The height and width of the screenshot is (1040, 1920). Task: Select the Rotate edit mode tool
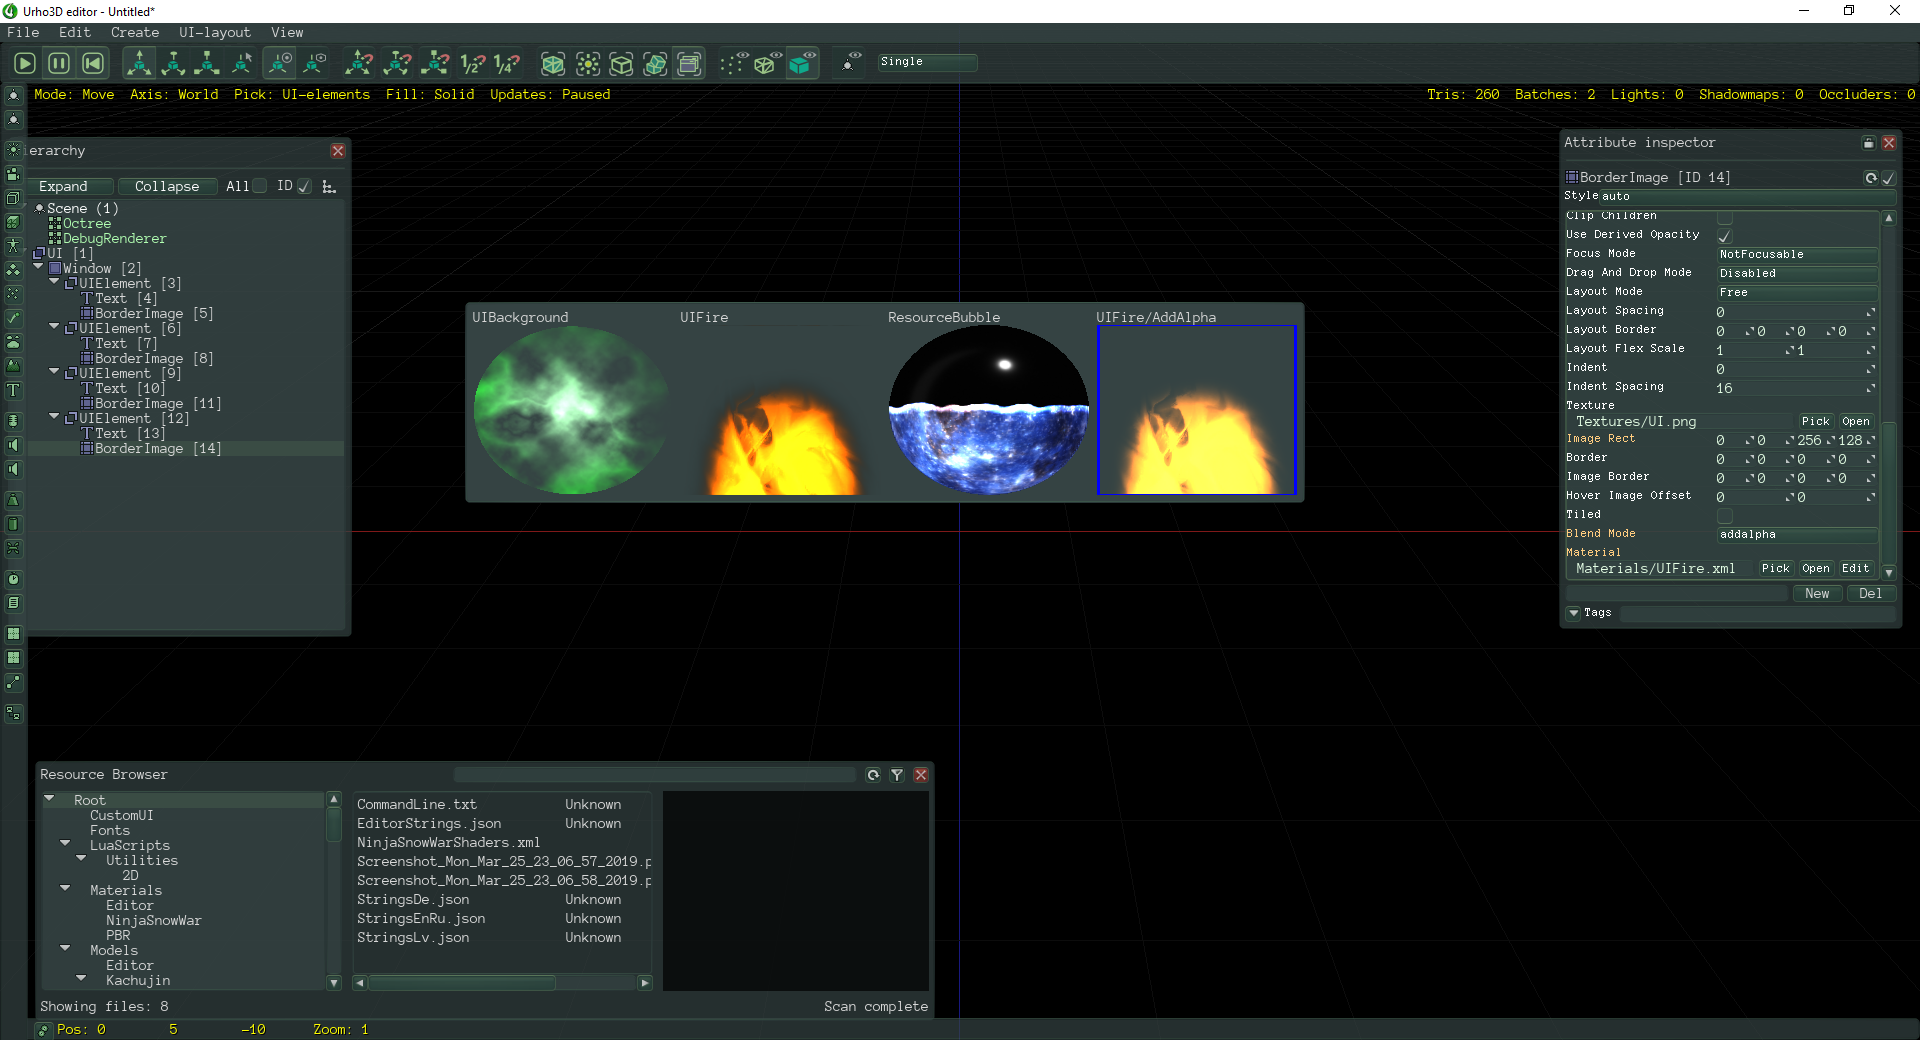pos(173,63)
